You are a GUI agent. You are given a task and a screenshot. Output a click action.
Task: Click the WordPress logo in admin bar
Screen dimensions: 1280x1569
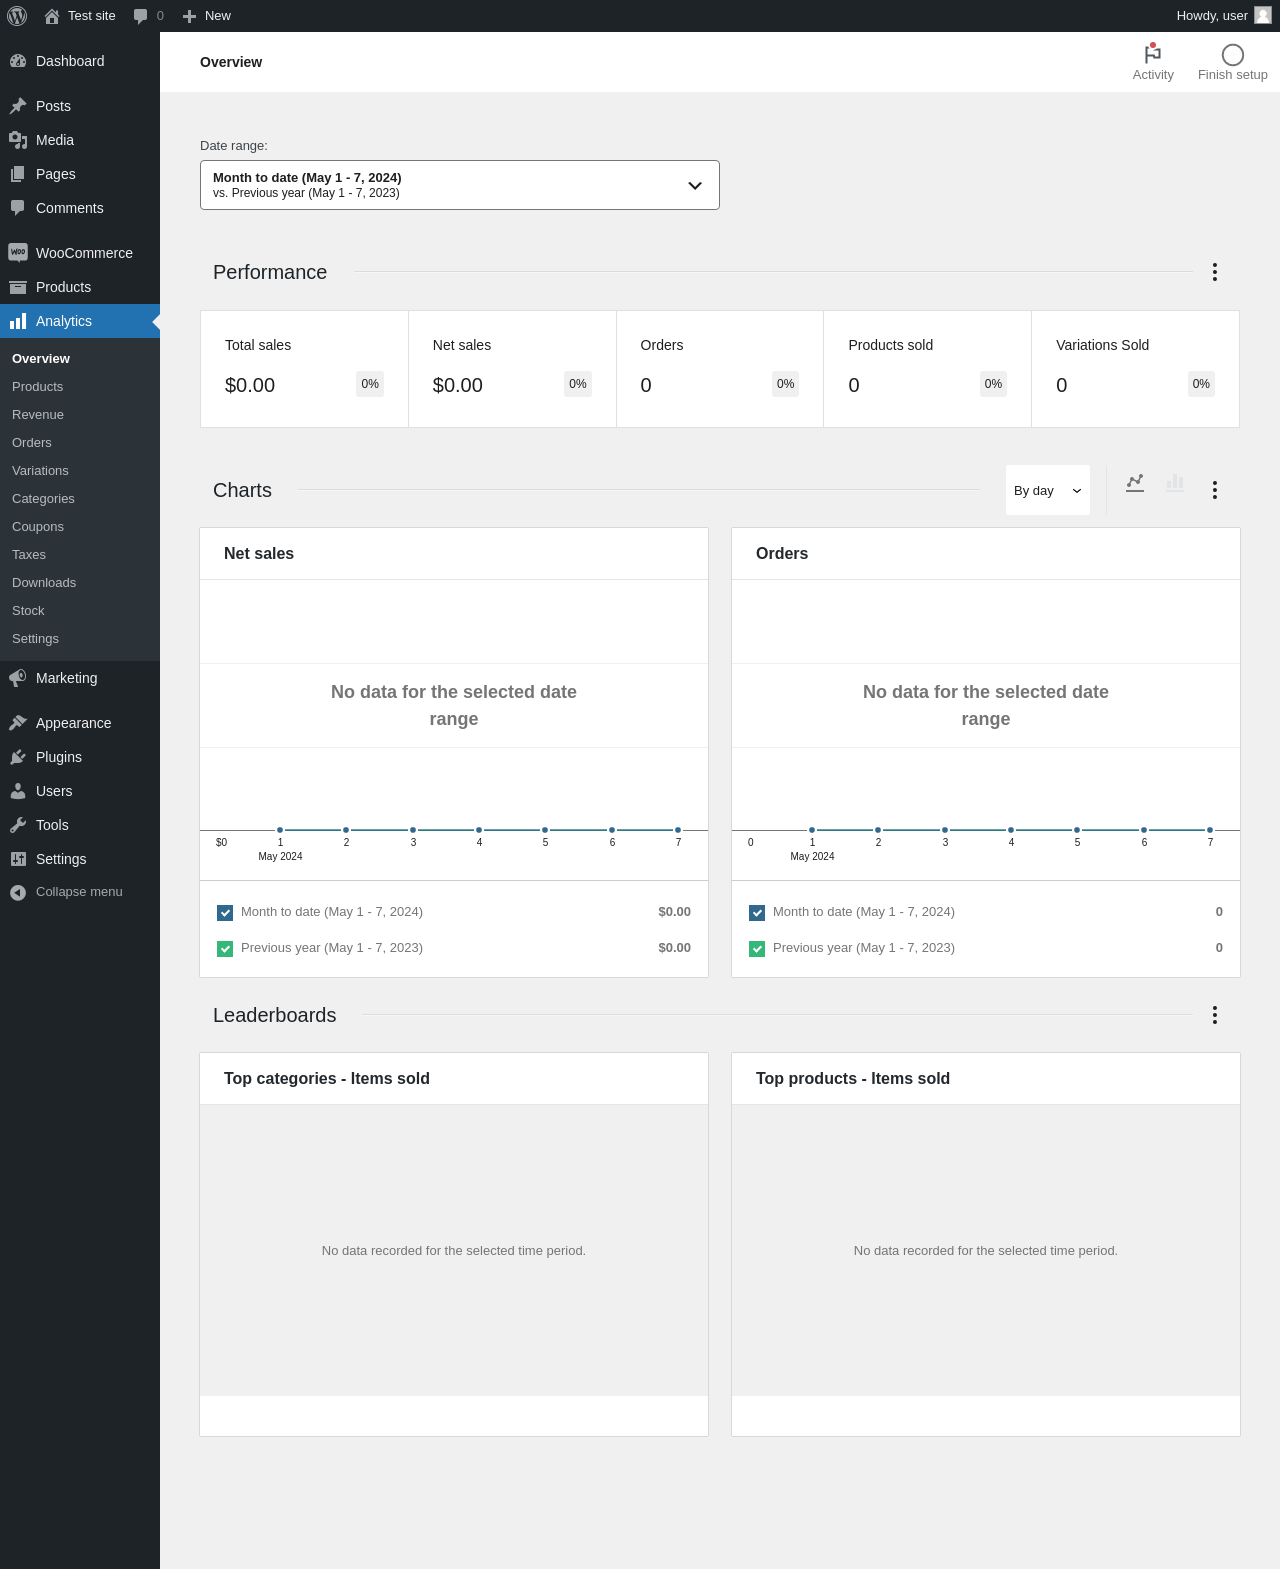coord(17,16)
